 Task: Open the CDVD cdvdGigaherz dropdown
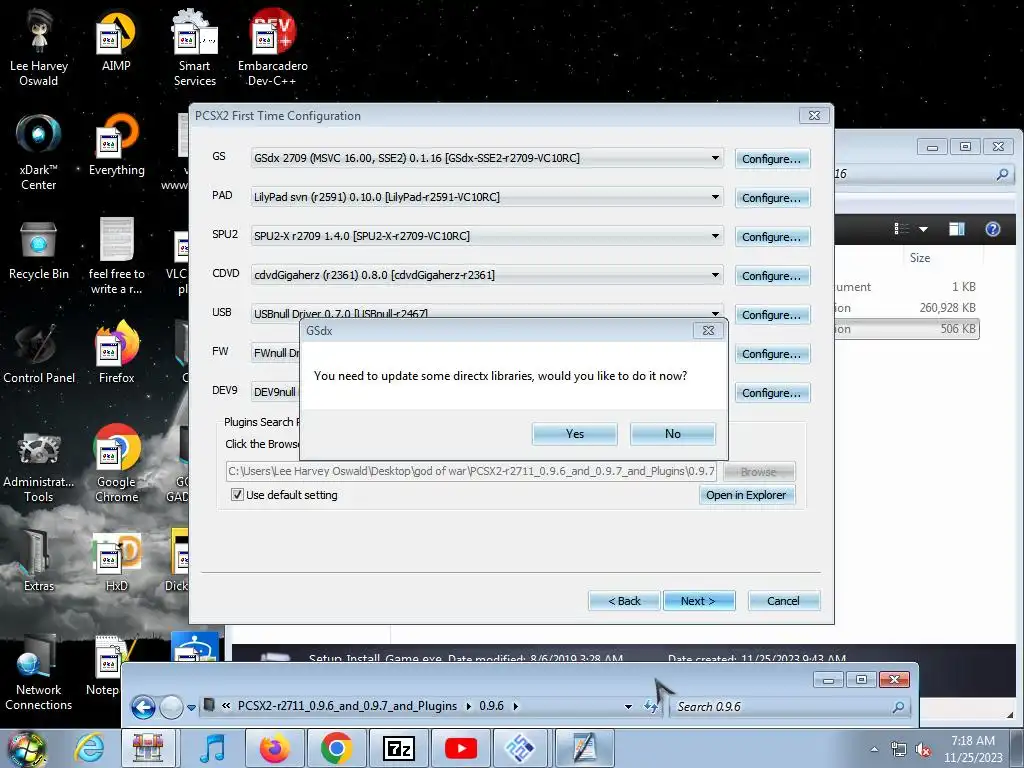tap(715, 275)
